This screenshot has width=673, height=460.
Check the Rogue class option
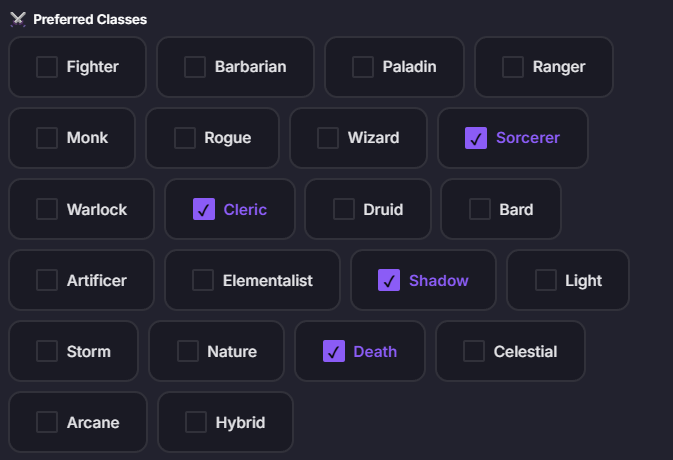(185, 138)
